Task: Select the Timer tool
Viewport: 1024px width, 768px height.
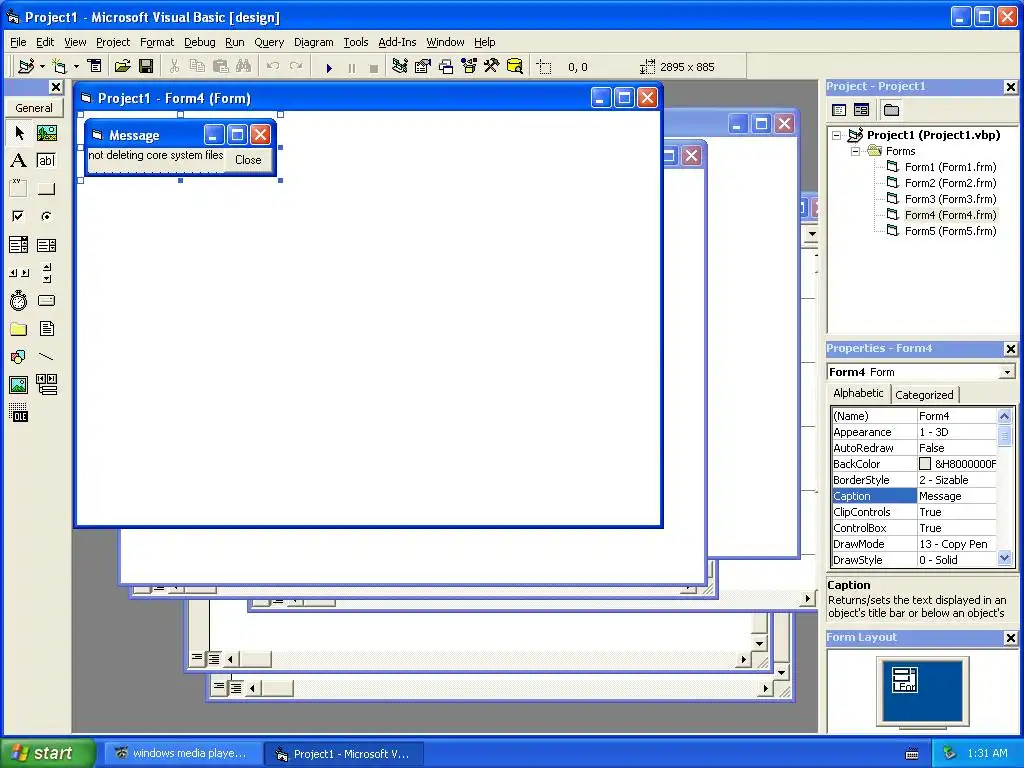Action: 19,300
